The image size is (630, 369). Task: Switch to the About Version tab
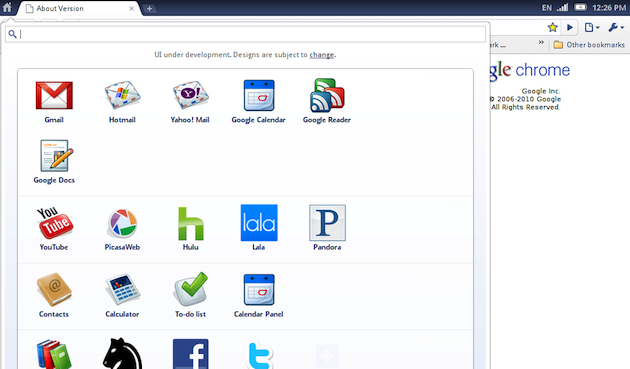click(80, 8)
